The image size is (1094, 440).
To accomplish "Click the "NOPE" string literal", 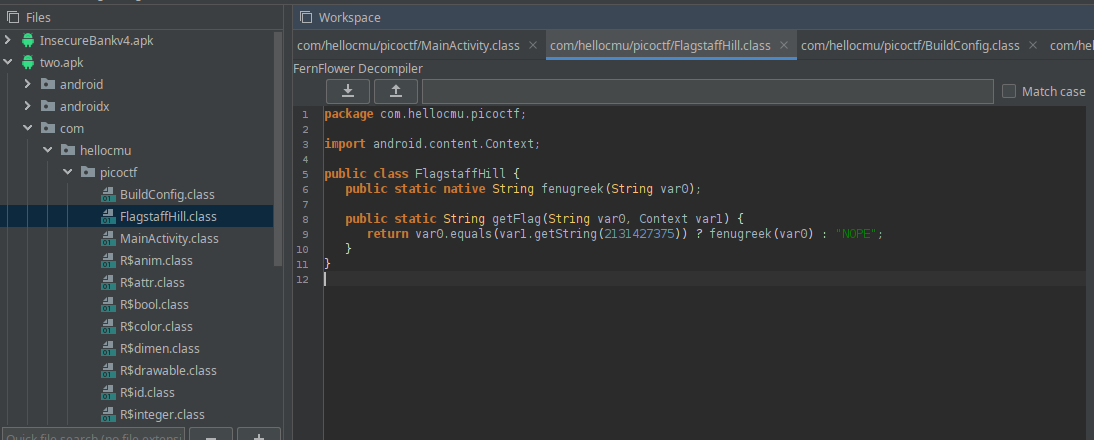I will 855,234.
